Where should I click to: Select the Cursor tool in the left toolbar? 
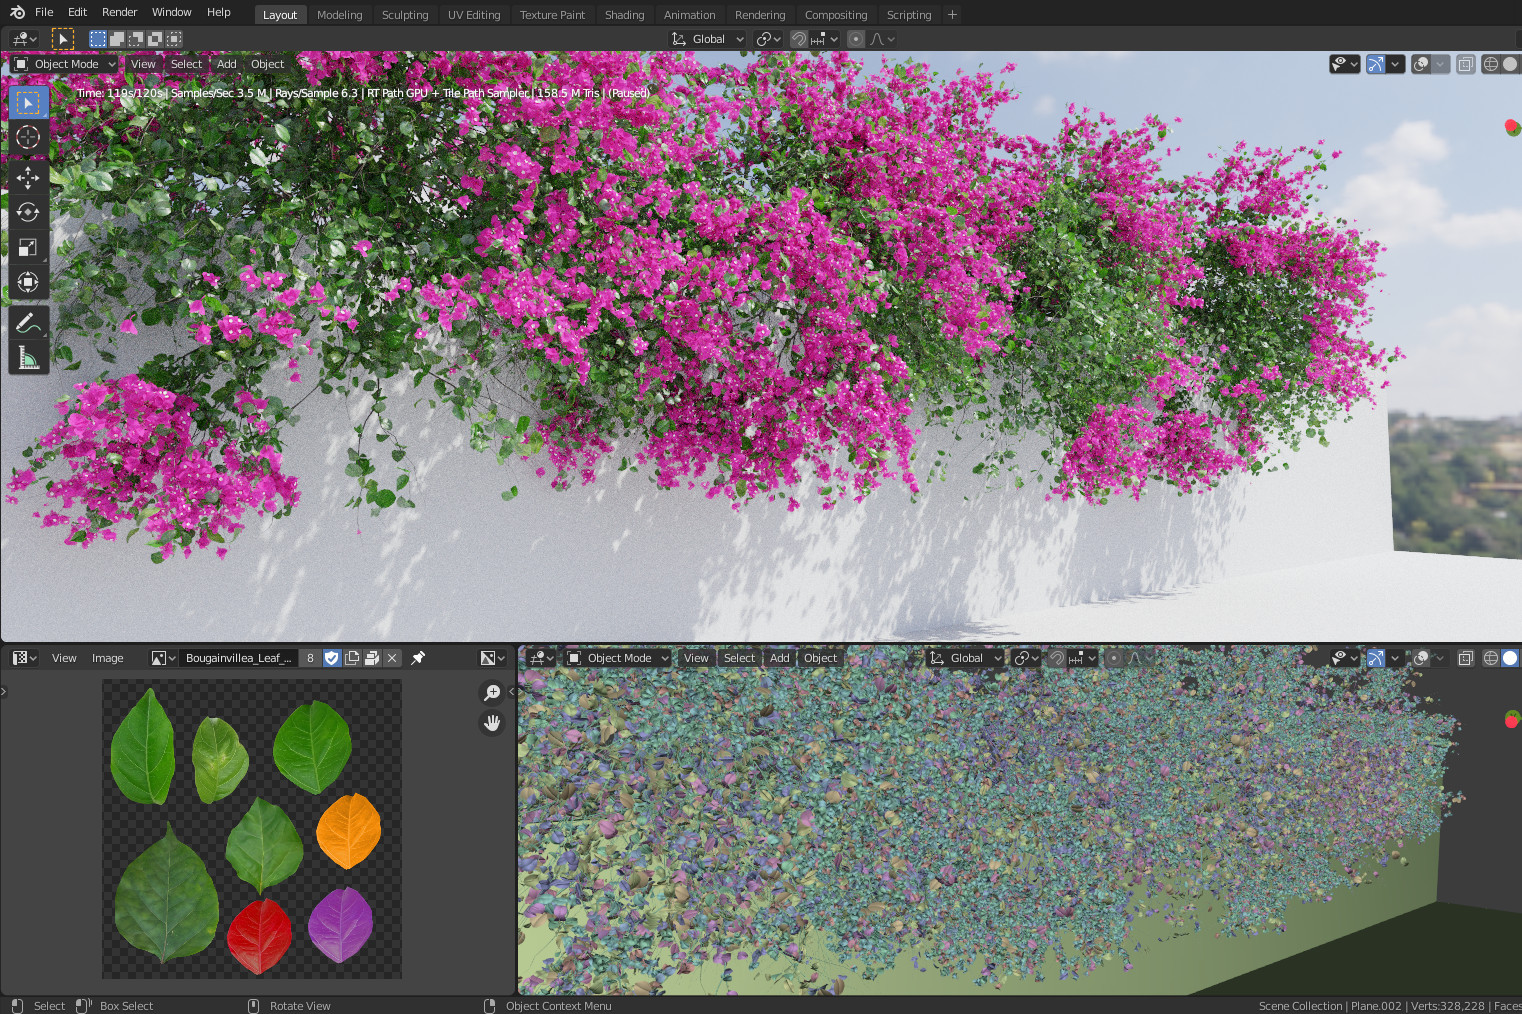coord(28,138)
